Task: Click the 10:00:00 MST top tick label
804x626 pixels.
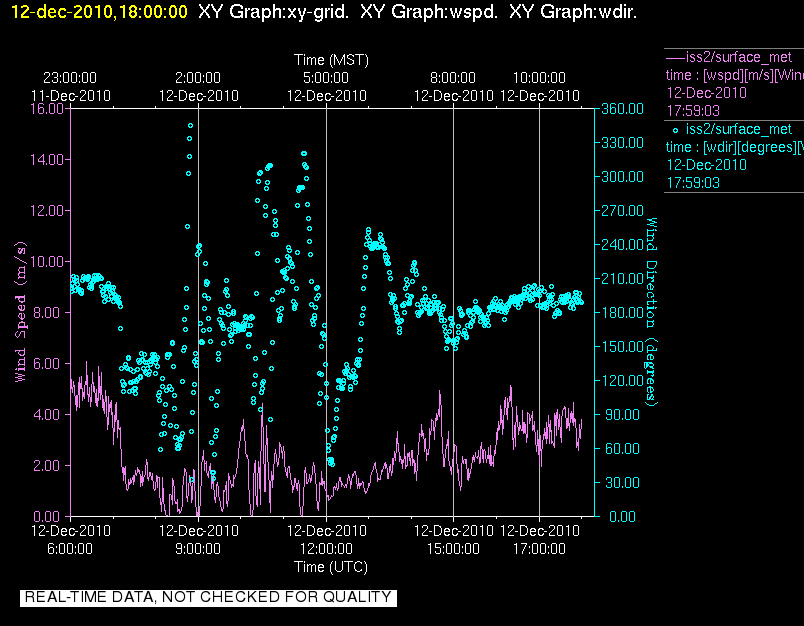Action: click(539, 78)
